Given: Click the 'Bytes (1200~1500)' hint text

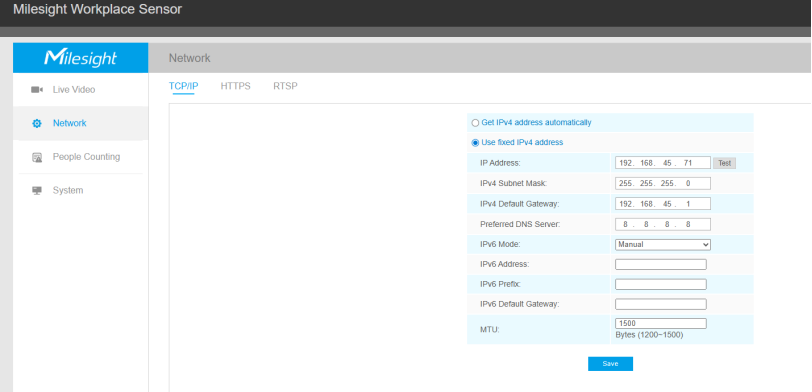Looking at the screenshot, I should pyautogui.click(x=649, y=335).
